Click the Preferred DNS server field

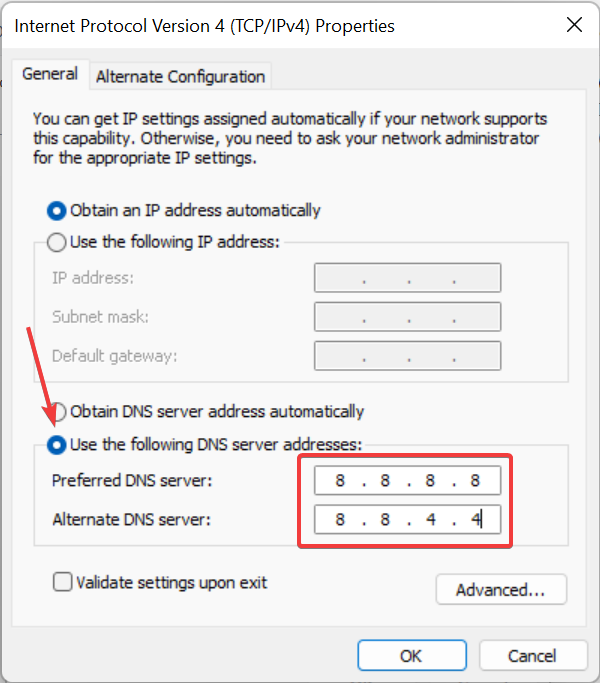point(407,480)
